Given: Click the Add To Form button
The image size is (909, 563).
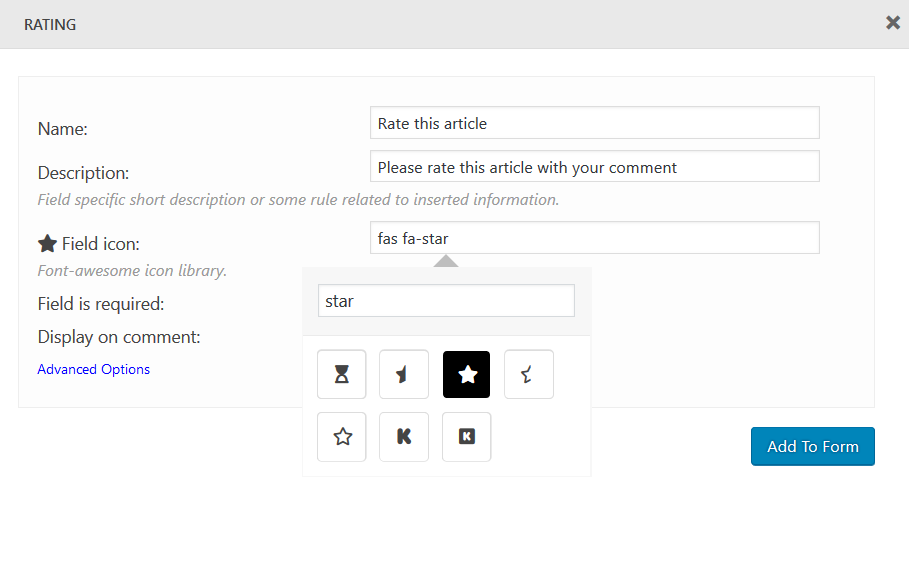Looking at the screenshot, I should 812,446.
